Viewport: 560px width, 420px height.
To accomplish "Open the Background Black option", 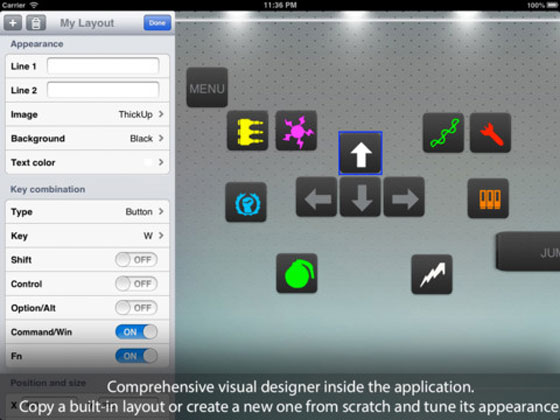I will (x=88, y=138).
